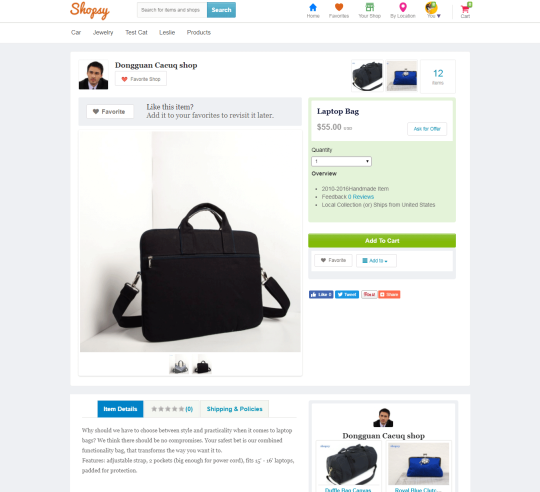The width and height of the screenshot is (540, 492).
Task: Open the Favorites heart icon in header
Action: 339,7
